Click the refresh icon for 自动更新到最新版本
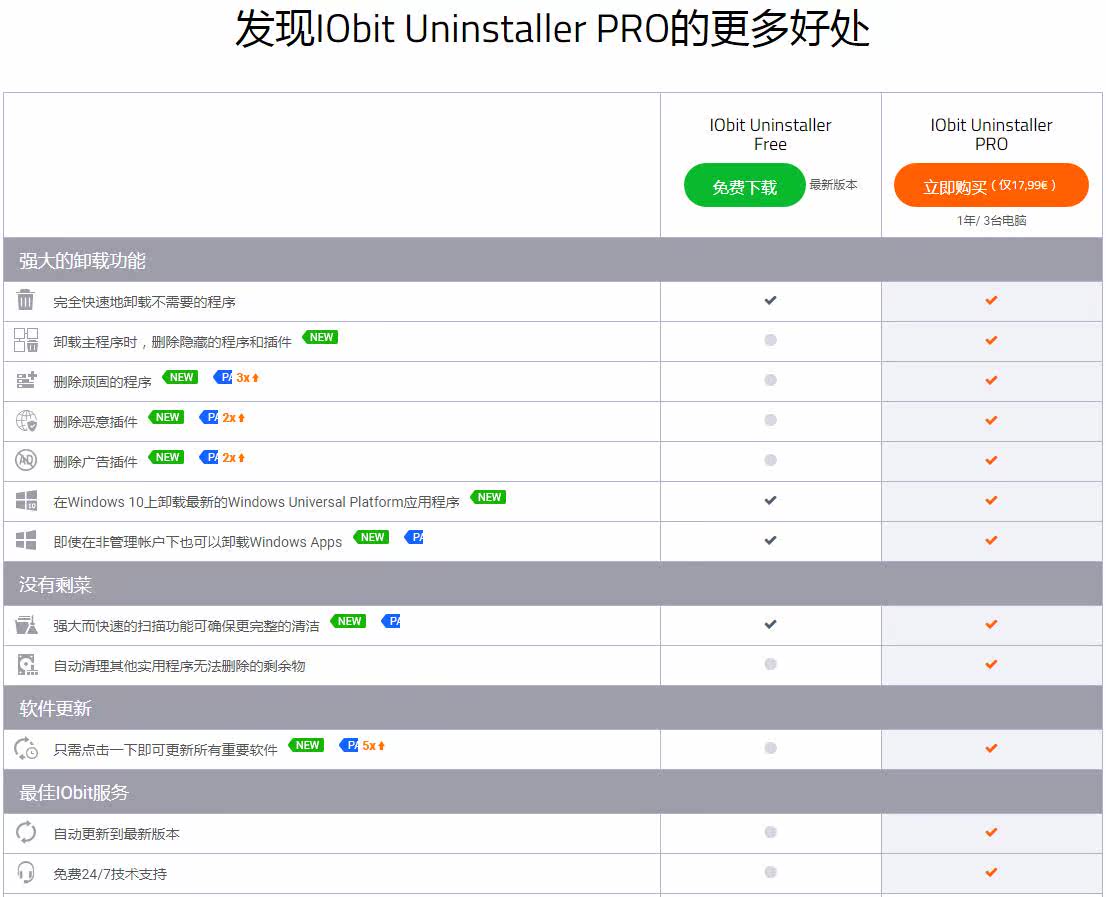This screenshot has width=1106, height=897. 26,833
